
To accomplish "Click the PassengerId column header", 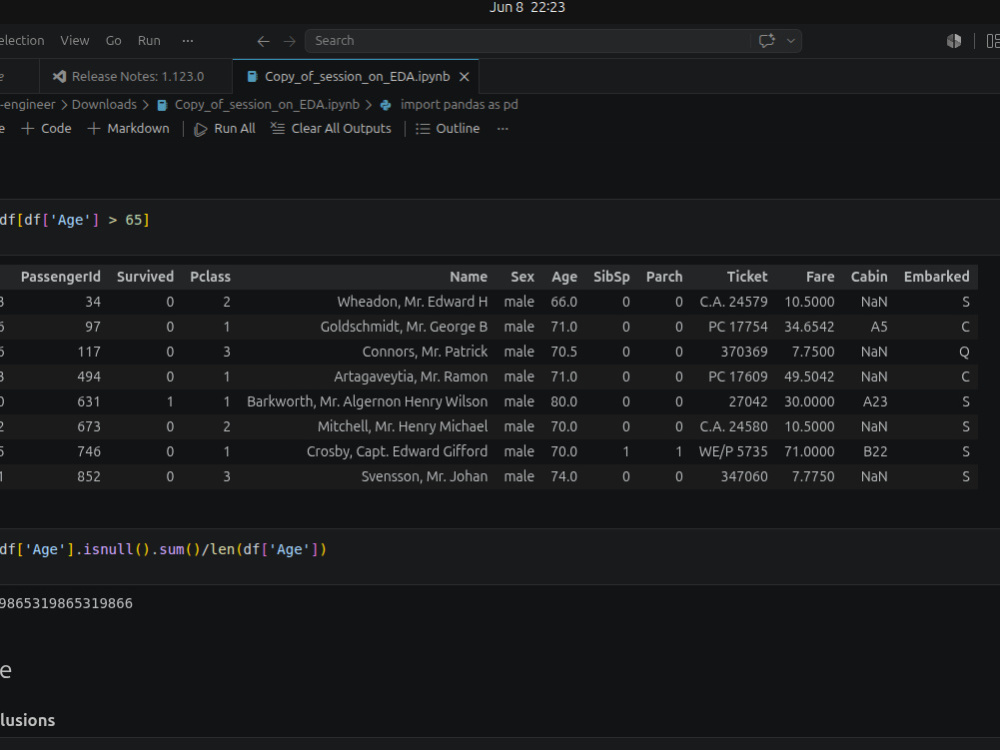I will point(61,277).
